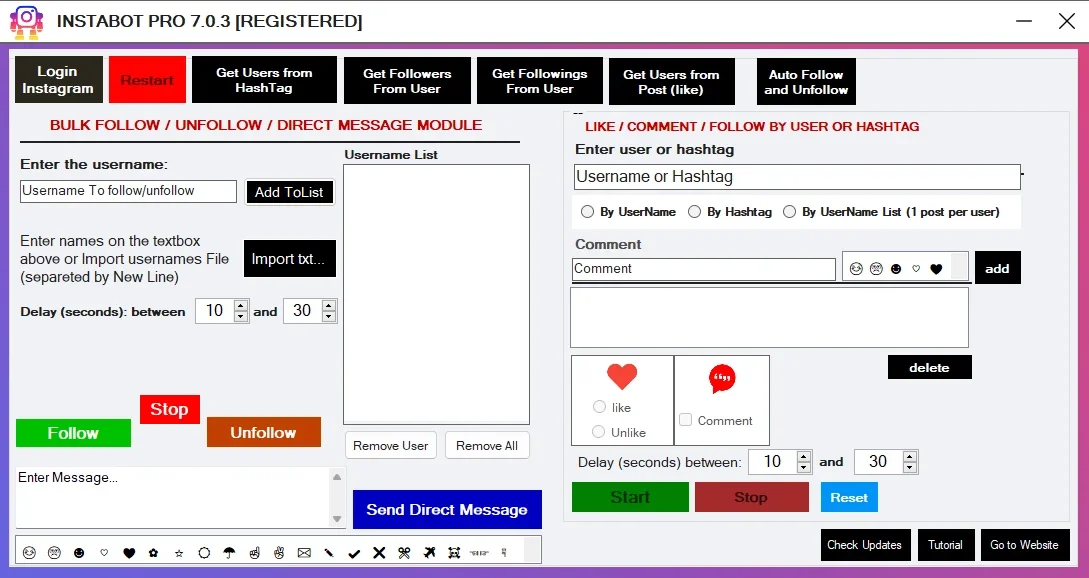Enable the Comment checkbox

click(685, 420)
